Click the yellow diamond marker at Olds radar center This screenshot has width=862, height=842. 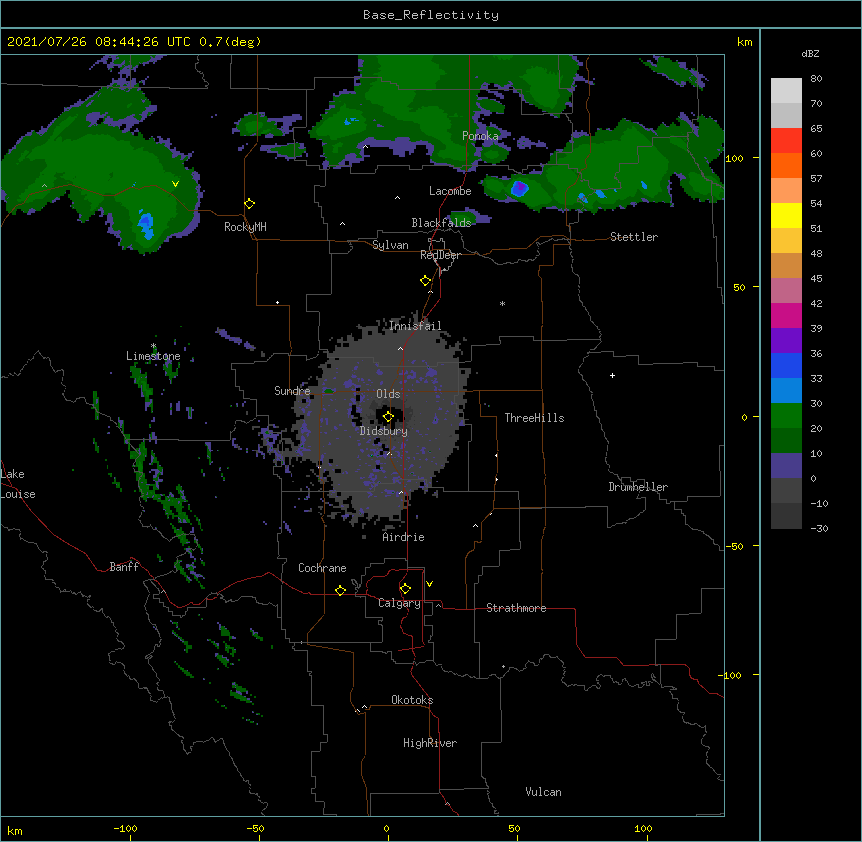pyautogui.click(x=388, y=417)
